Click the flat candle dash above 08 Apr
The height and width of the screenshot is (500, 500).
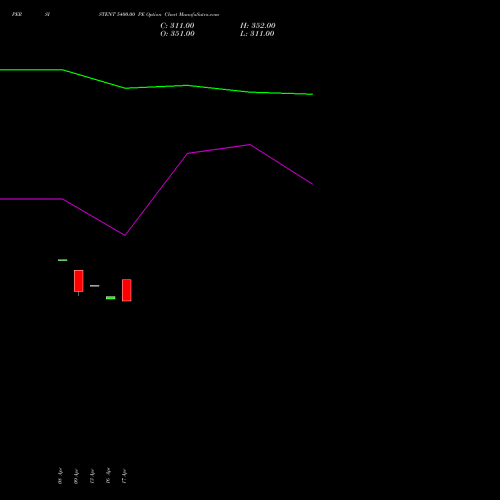tap(63, 260)
